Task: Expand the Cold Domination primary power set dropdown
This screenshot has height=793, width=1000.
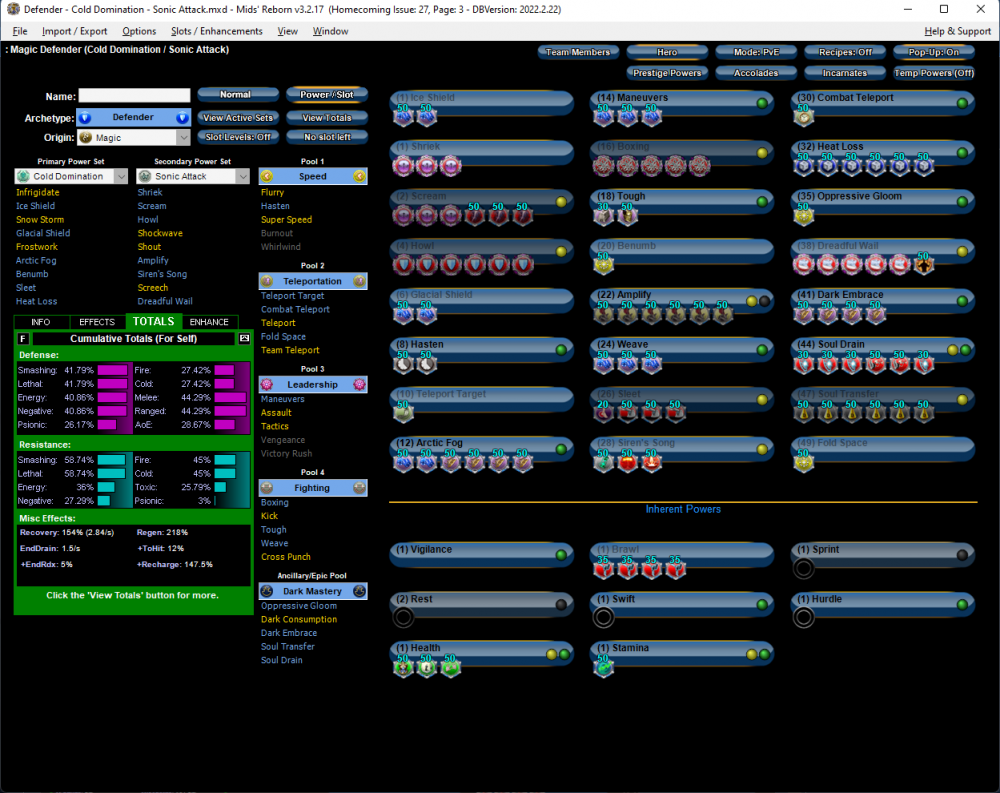Action: click(x=72, y=176)
